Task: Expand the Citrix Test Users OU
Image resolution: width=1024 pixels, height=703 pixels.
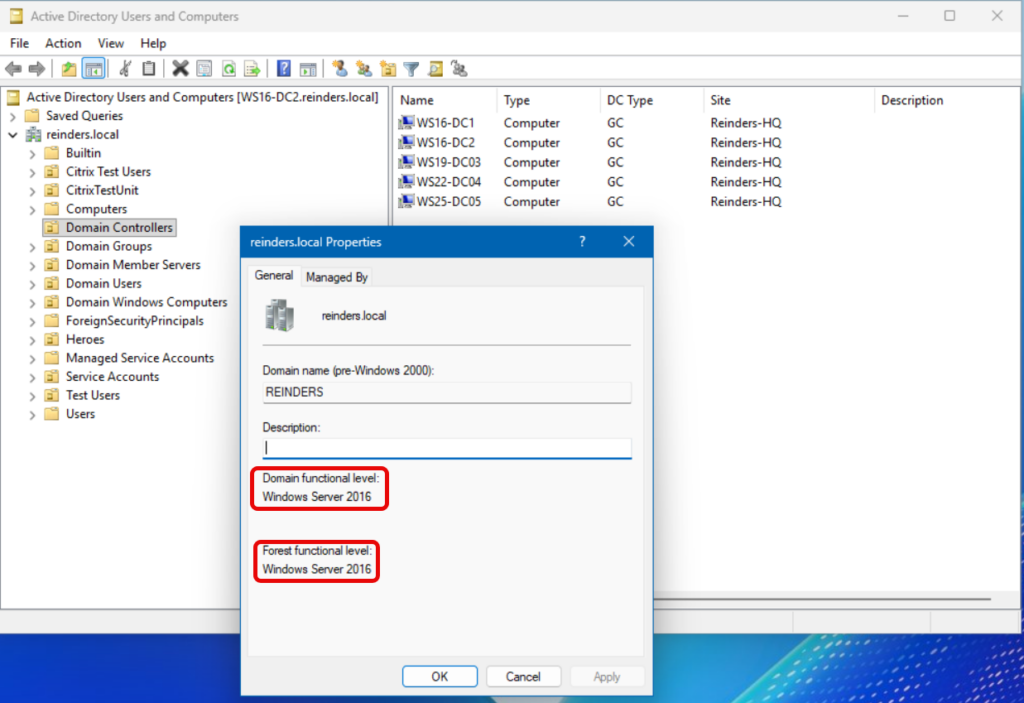Action: coord(32,172)
